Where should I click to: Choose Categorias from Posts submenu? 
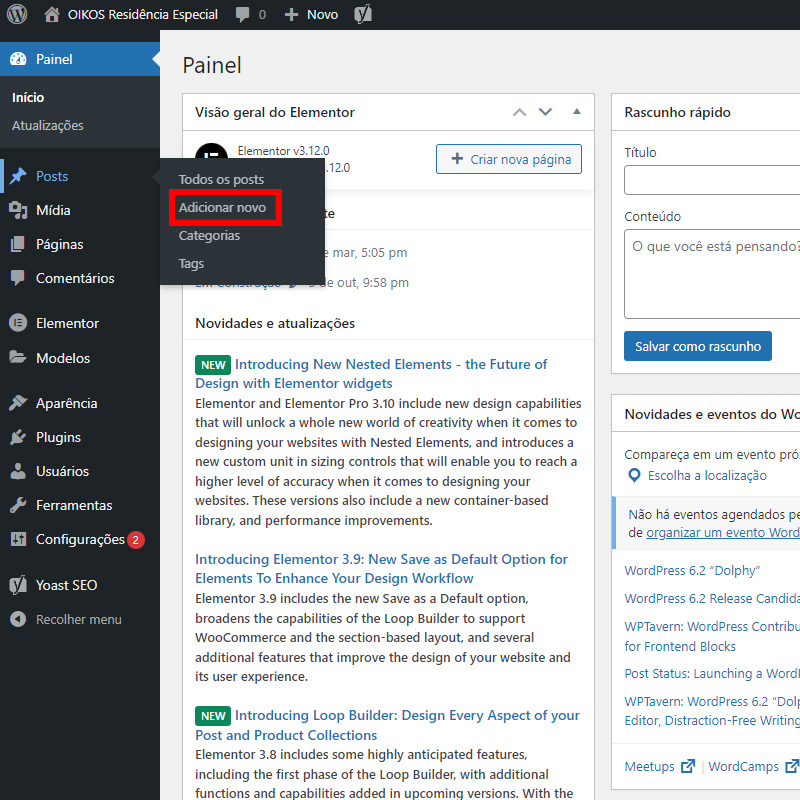(x=210, y=236)
